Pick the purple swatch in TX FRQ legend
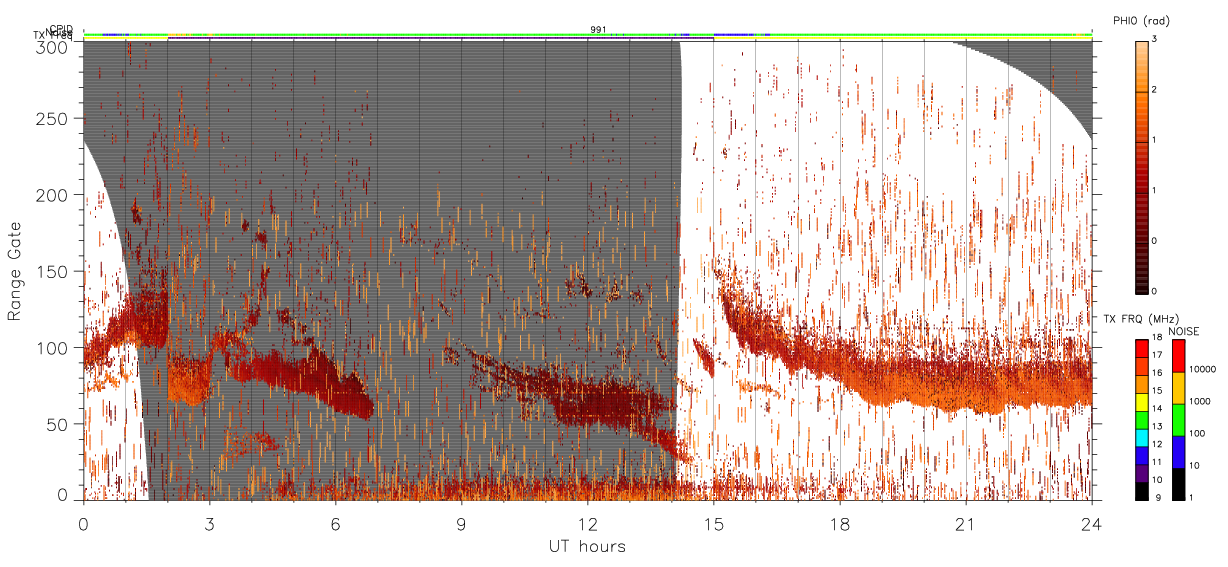This screenshot has height=567, width=1228. point(1142,473)
